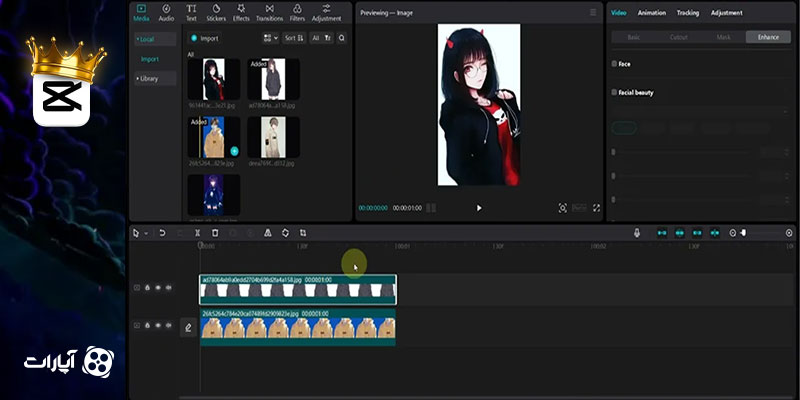This screenshot has width=800, height=400.
Task: Select the ad78064ab9a0 clip on timeline
Action: [x=298, y=290]
